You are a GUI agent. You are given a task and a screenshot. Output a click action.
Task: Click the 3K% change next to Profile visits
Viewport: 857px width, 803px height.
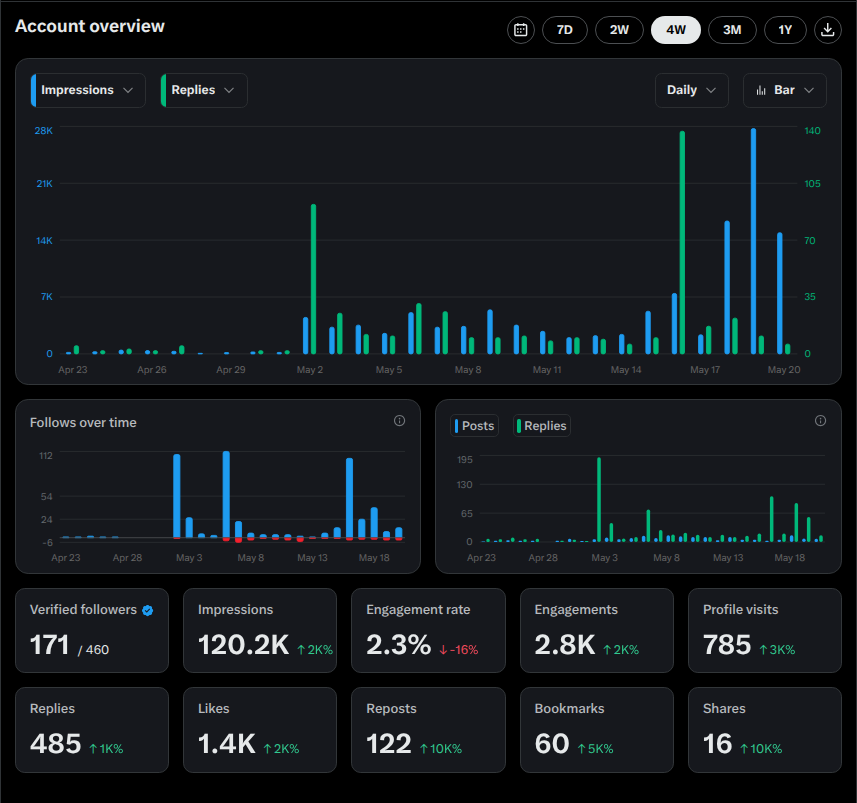777,650
